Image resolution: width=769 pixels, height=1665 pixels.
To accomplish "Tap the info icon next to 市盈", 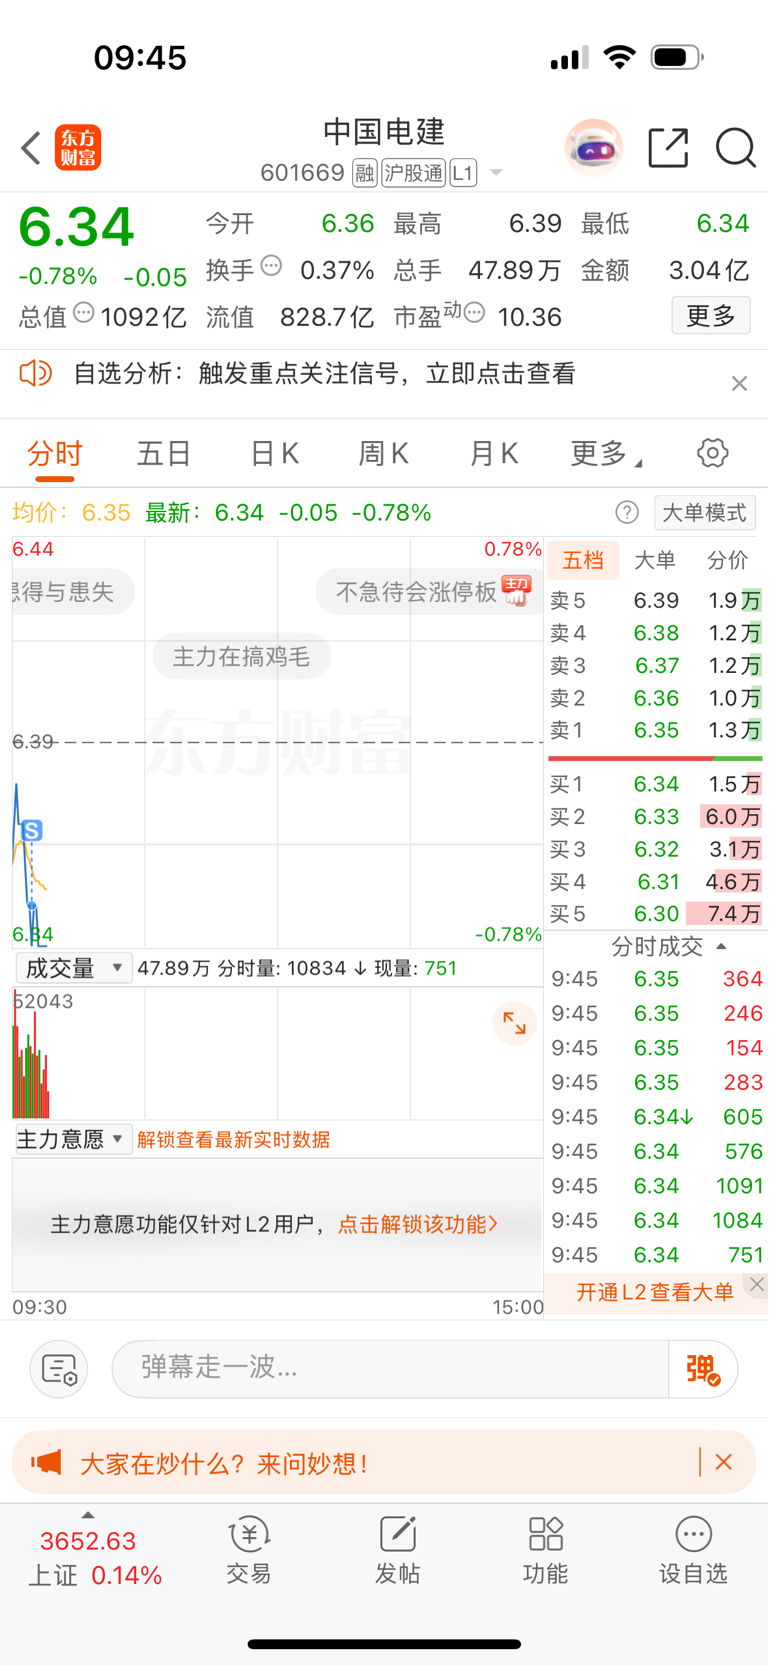I will (x=475, y=313).
